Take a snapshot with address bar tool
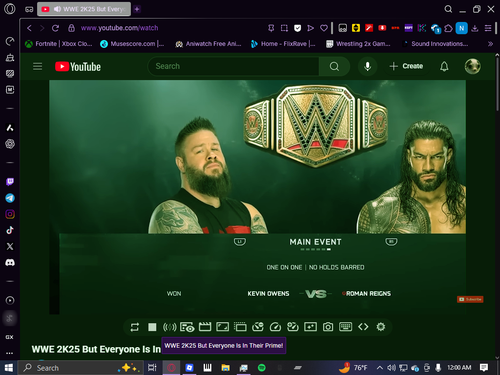The height and width of the screenshot is (375, 500). click(284, 28)
